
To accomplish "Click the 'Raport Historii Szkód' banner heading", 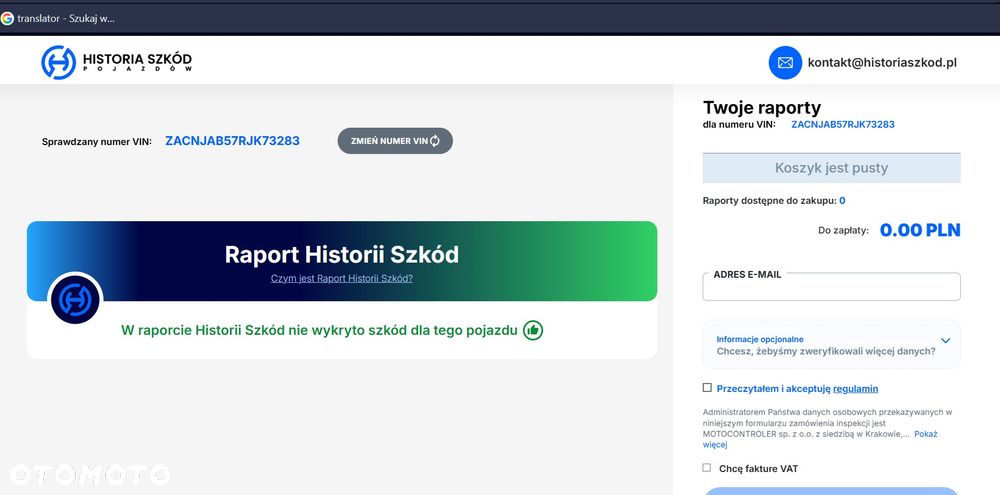I will (x=342, y=255).
